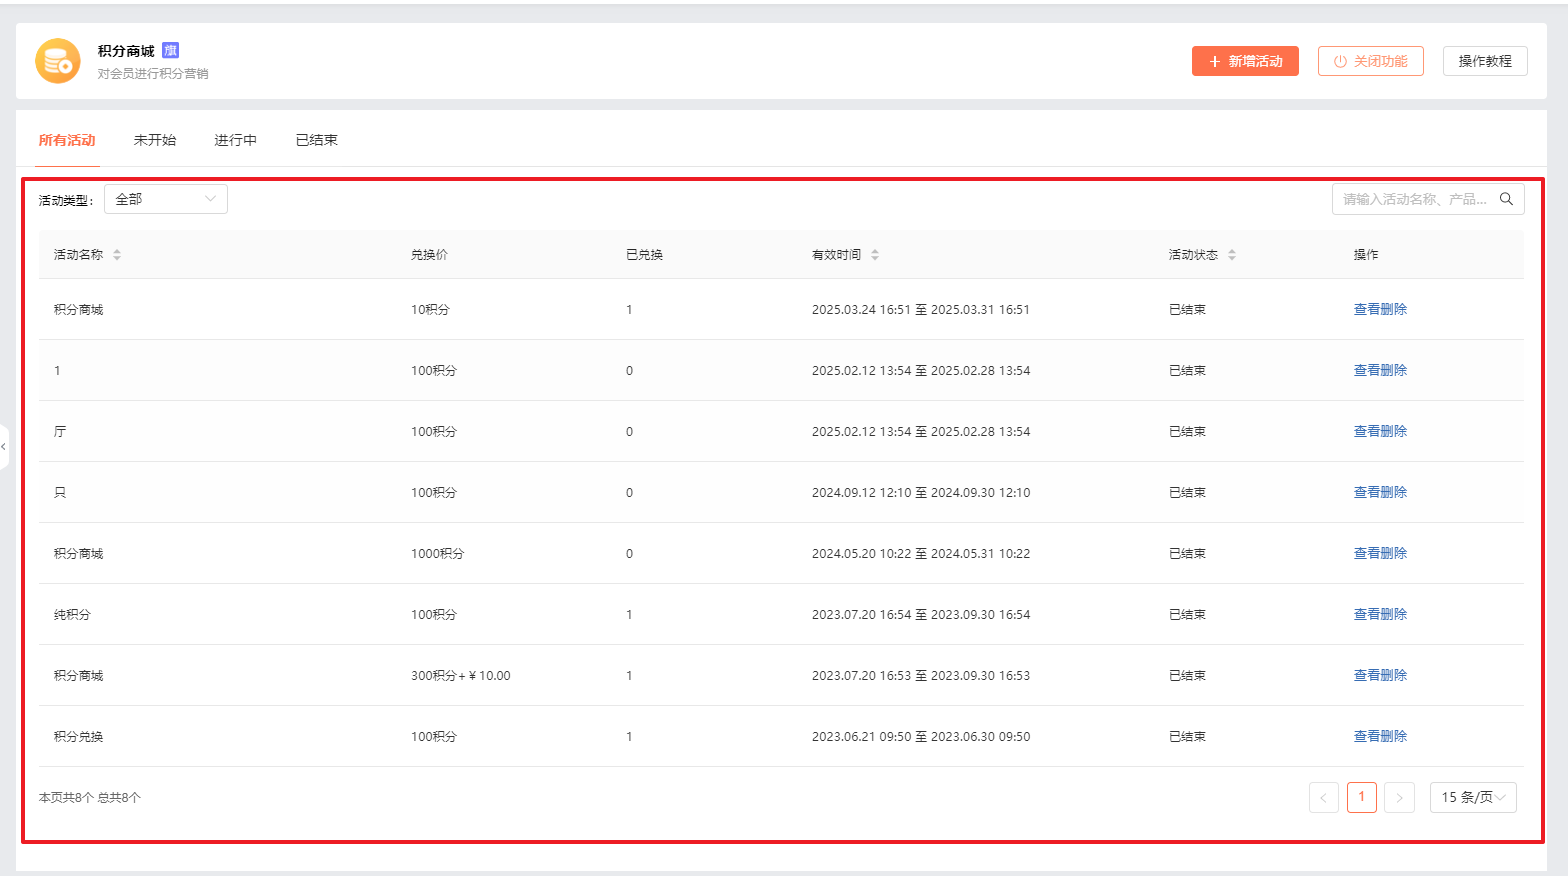Viewport: 1568px width, 876px height.
Task: Switch to the 进行中 tab
Action: pos(235,140)
